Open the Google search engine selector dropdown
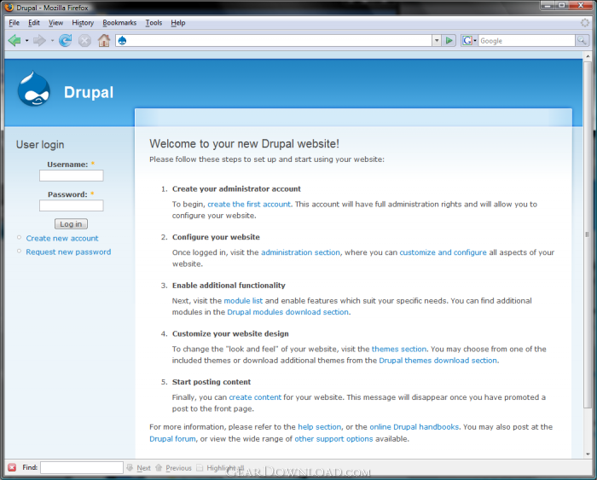The height and width of the screenshot is (480, 597). point(469,40)
